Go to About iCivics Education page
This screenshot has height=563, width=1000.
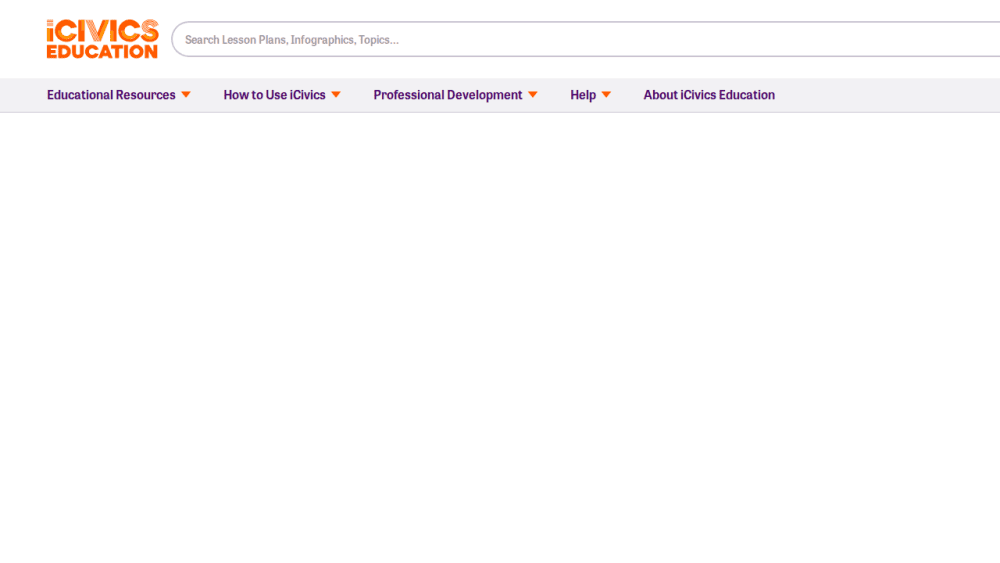point(709,95)
